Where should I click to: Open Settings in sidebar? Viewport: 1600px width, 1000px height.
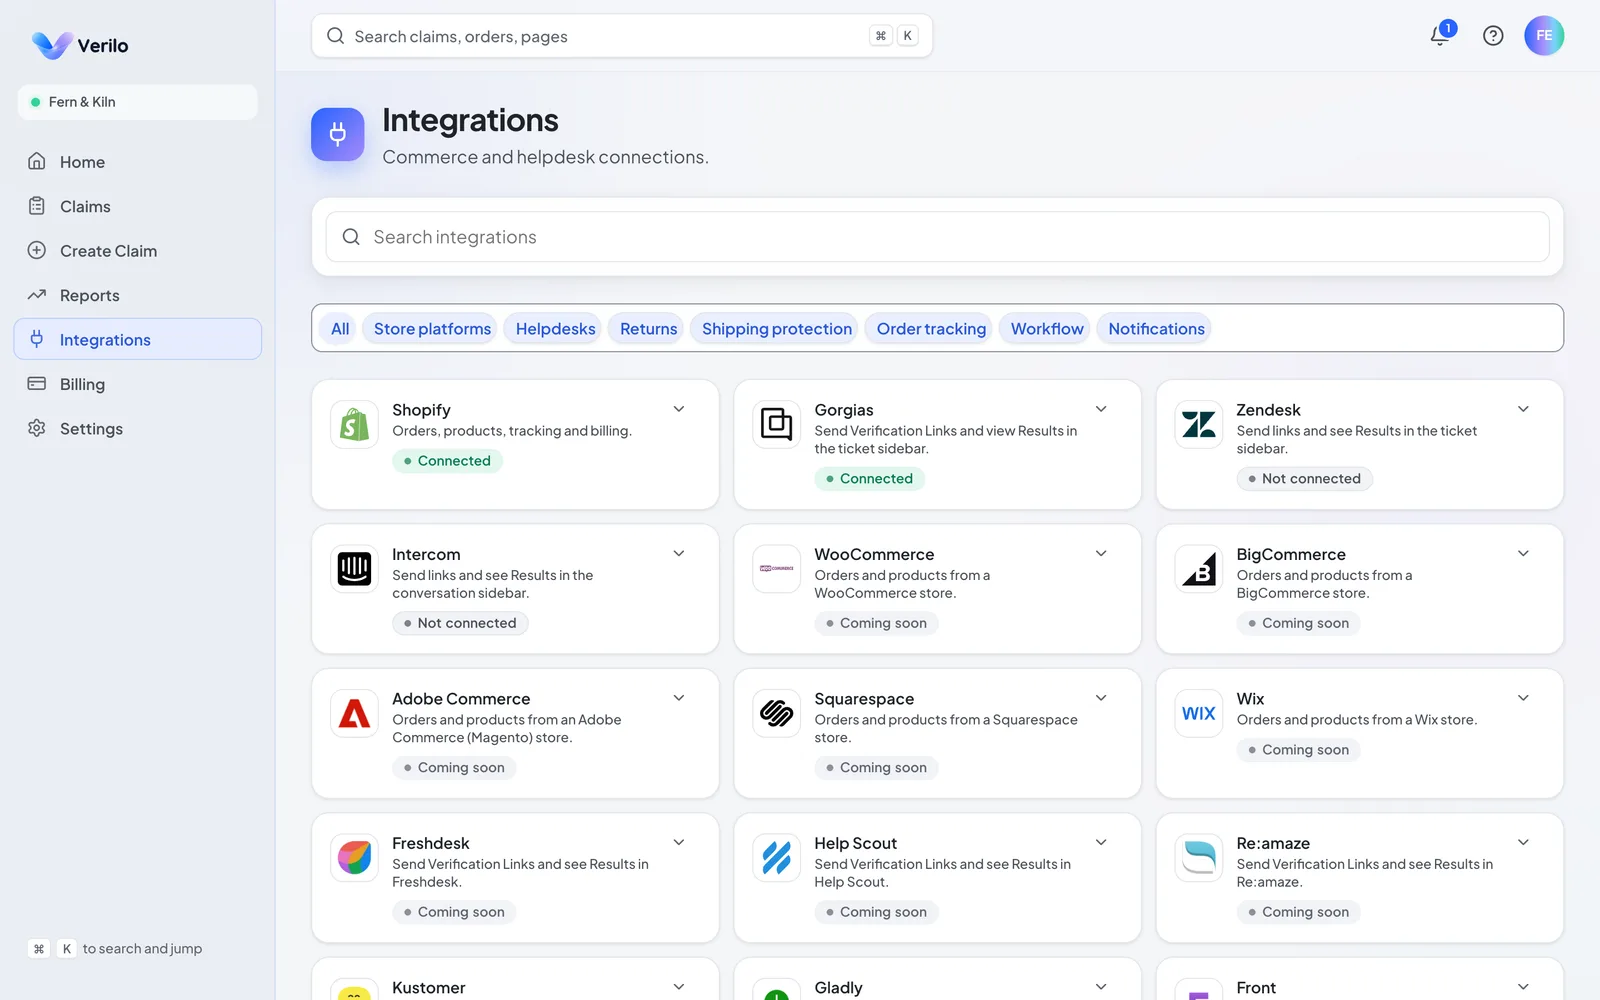pyautogui.click(x=138, y=428)
